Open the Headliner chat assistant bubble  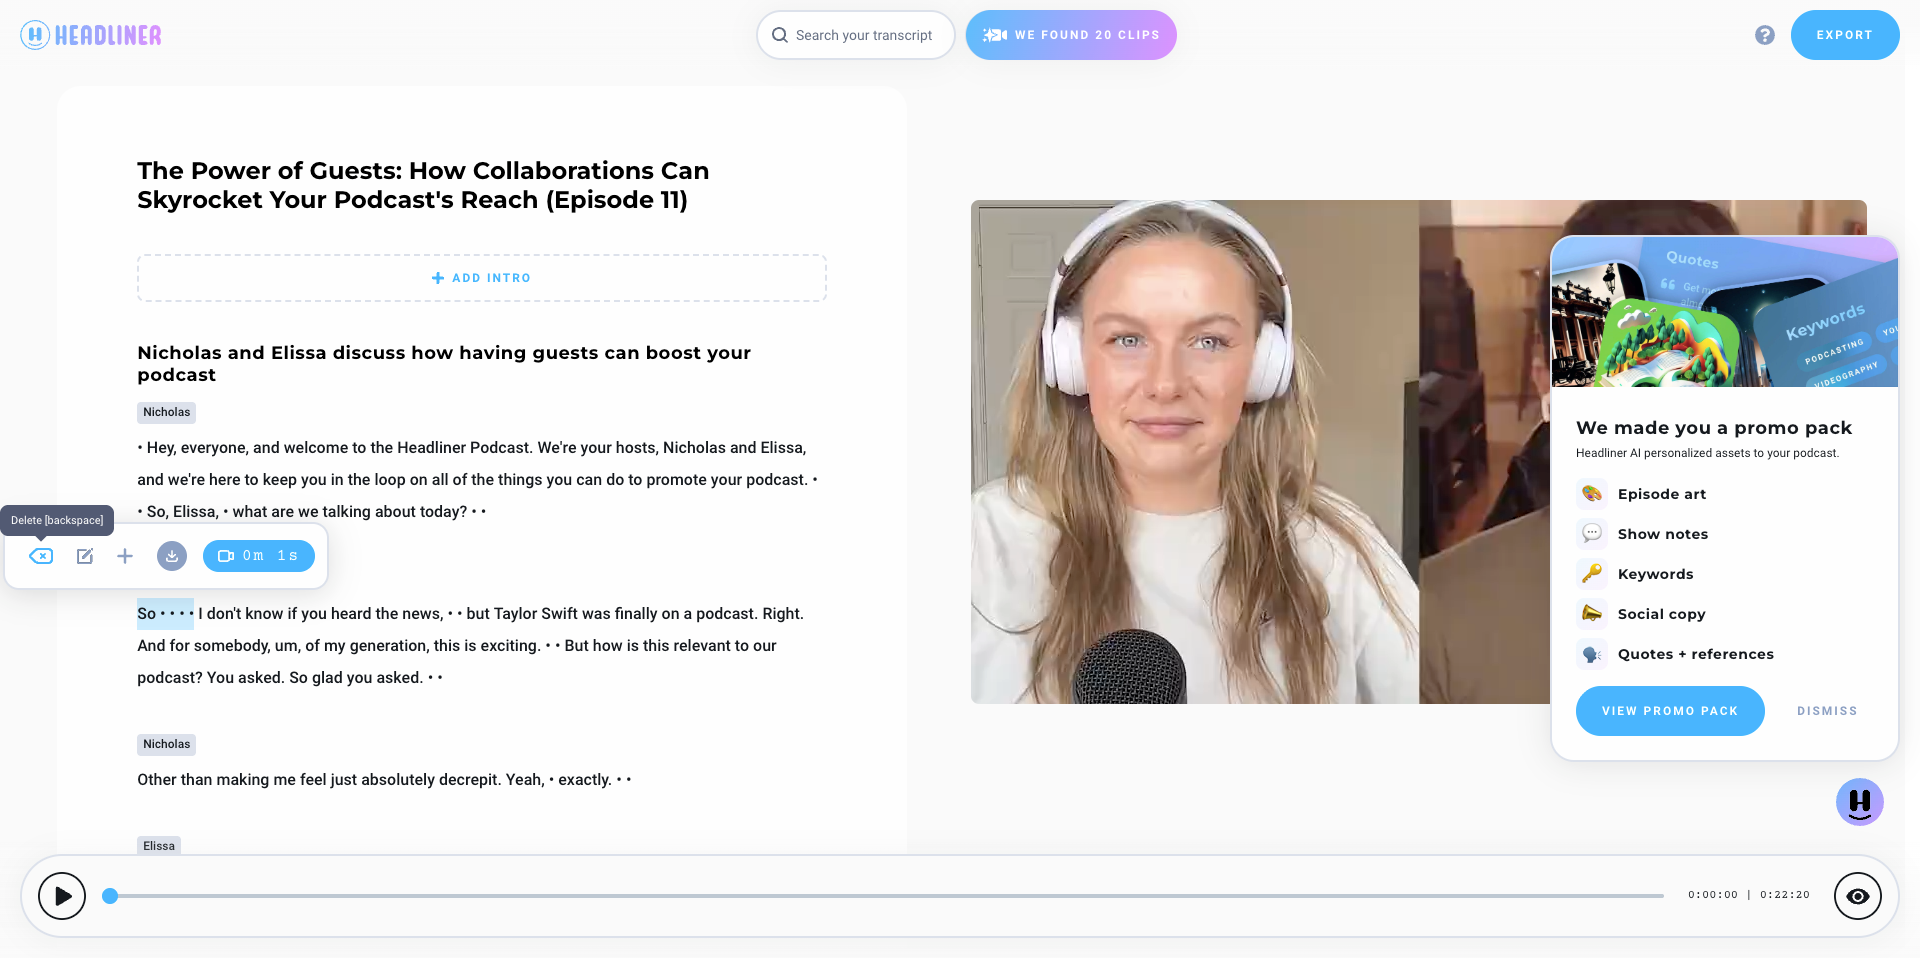click(1859, 802)
